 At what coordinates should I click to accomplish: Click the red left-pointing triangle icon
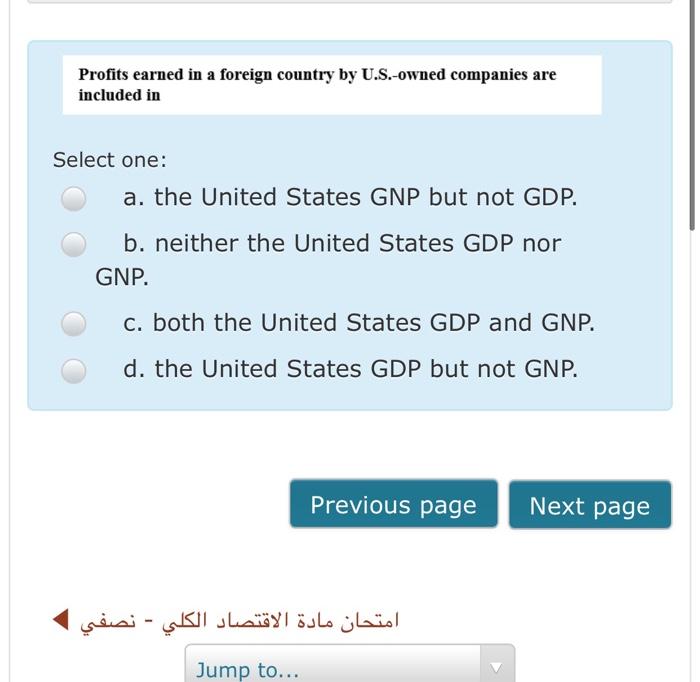61,620
